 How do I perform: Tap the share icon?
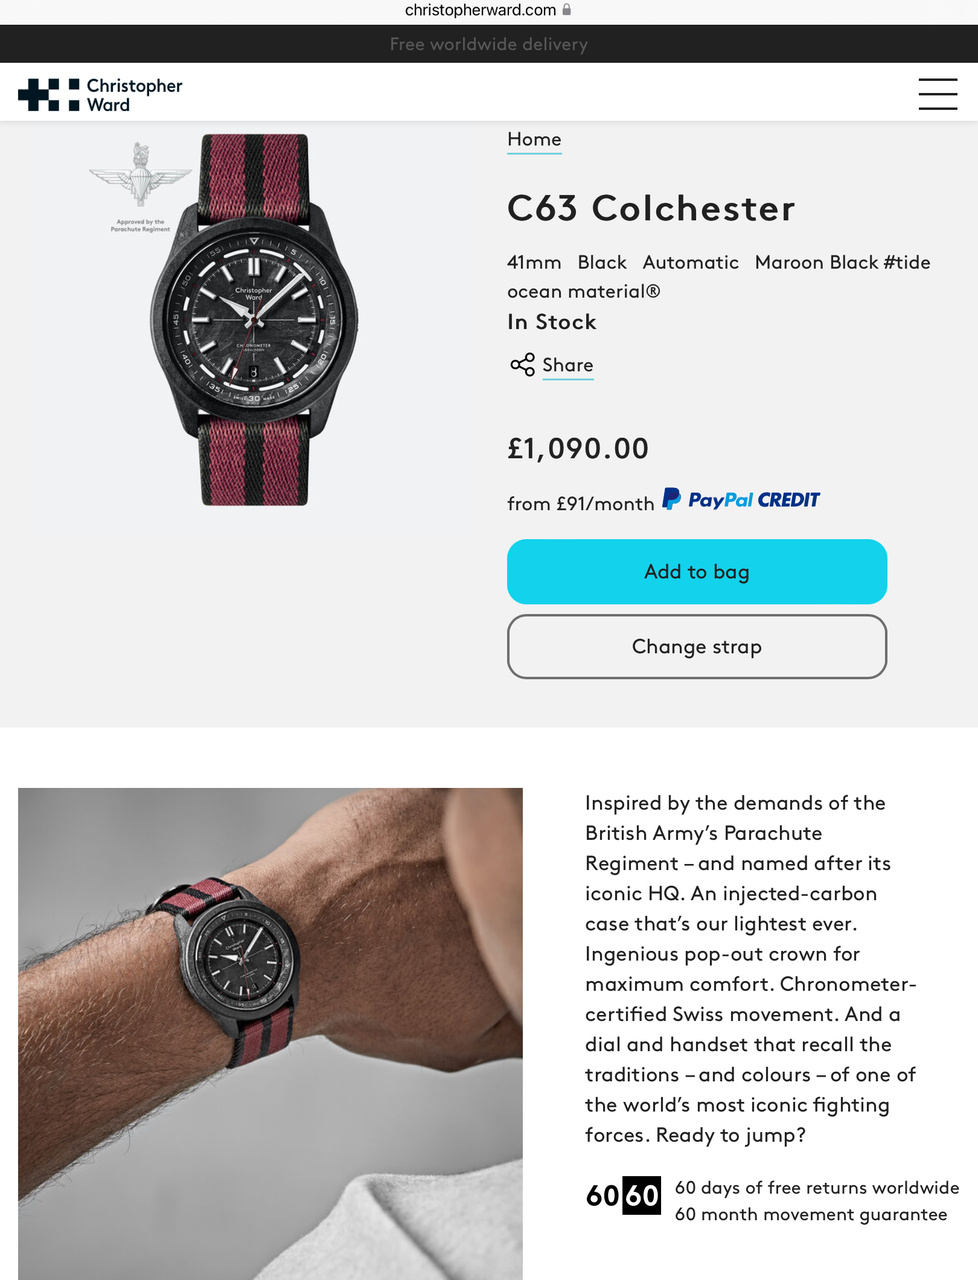click(522, 365)
